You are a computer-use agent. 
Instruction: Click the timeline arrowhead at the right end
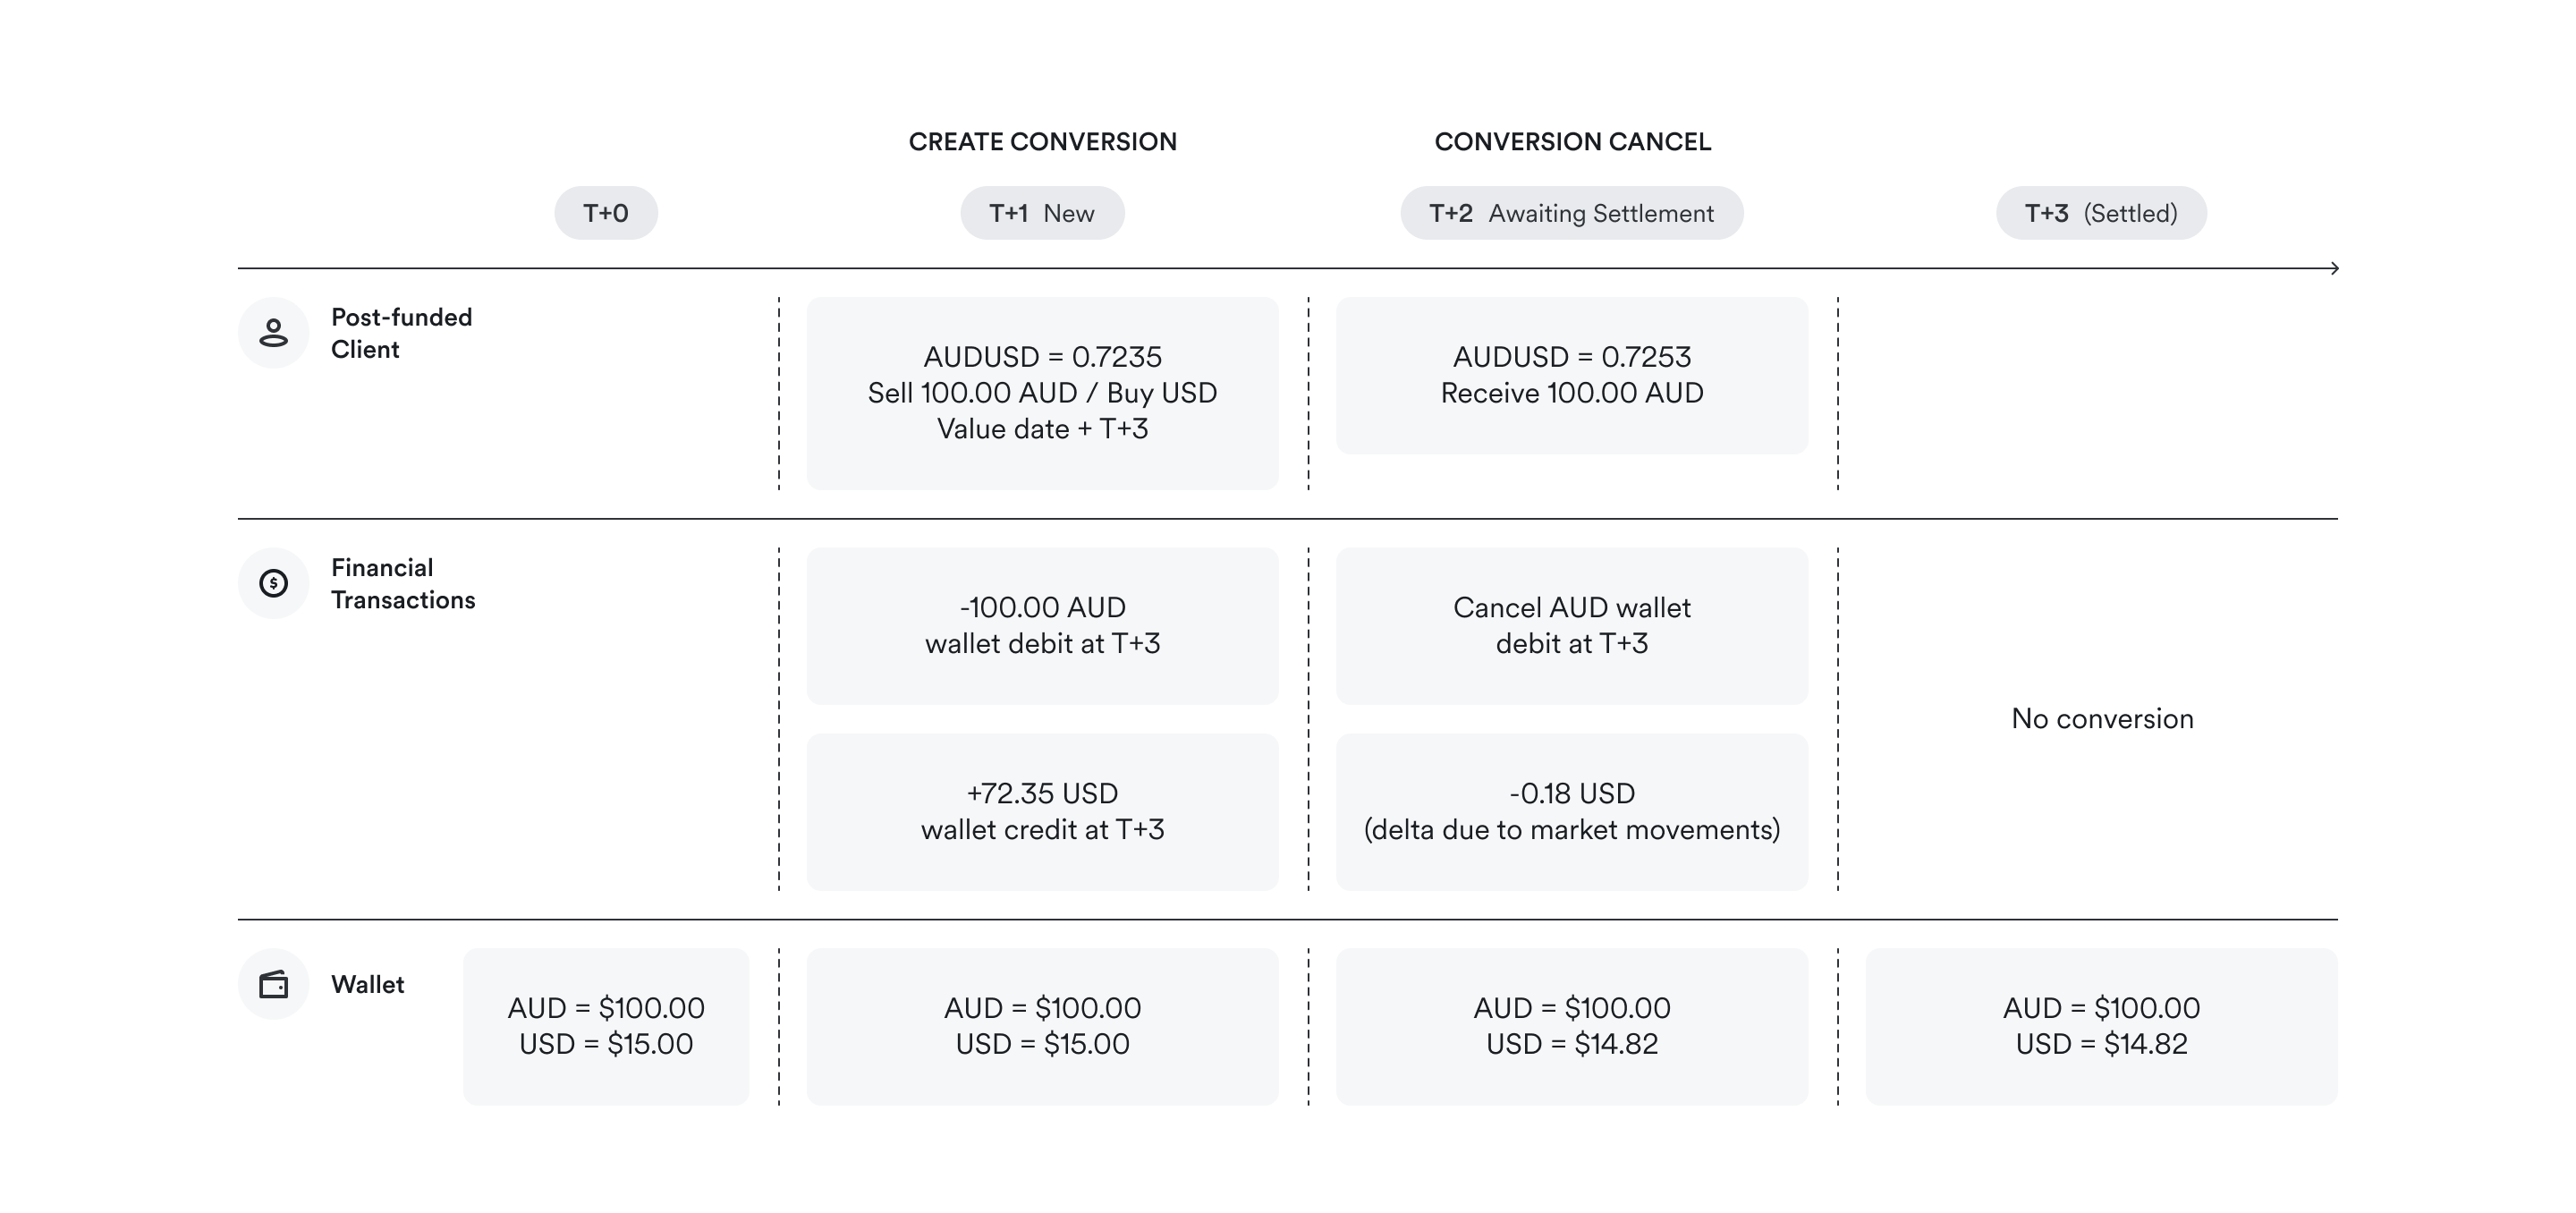(2333, 268)
